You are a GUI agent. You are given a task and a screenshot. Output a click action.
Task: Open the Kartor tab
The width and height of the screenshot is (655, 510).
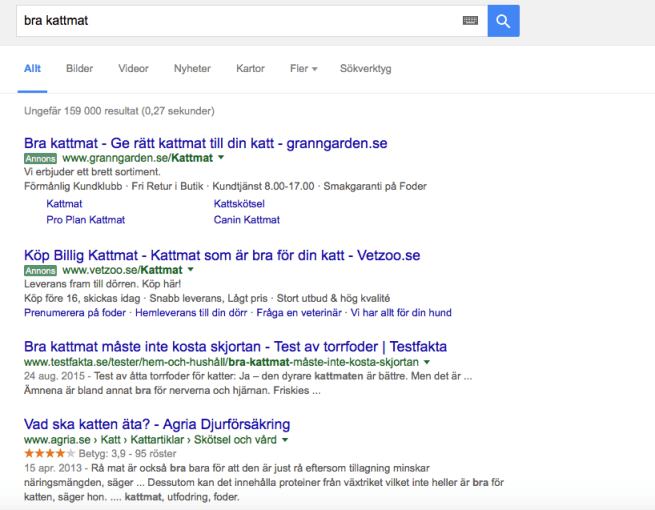pos(250,69)
